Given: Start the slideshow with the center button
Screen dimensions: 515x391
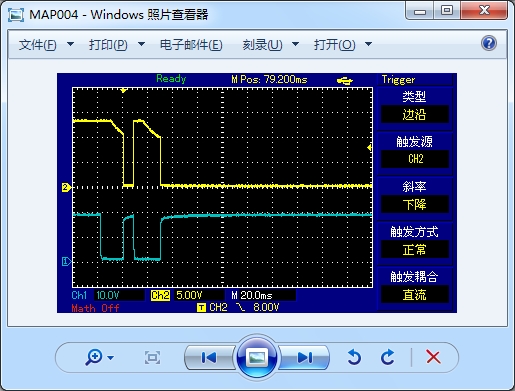Looking at the screenshot, I should (x=257, y=358).
